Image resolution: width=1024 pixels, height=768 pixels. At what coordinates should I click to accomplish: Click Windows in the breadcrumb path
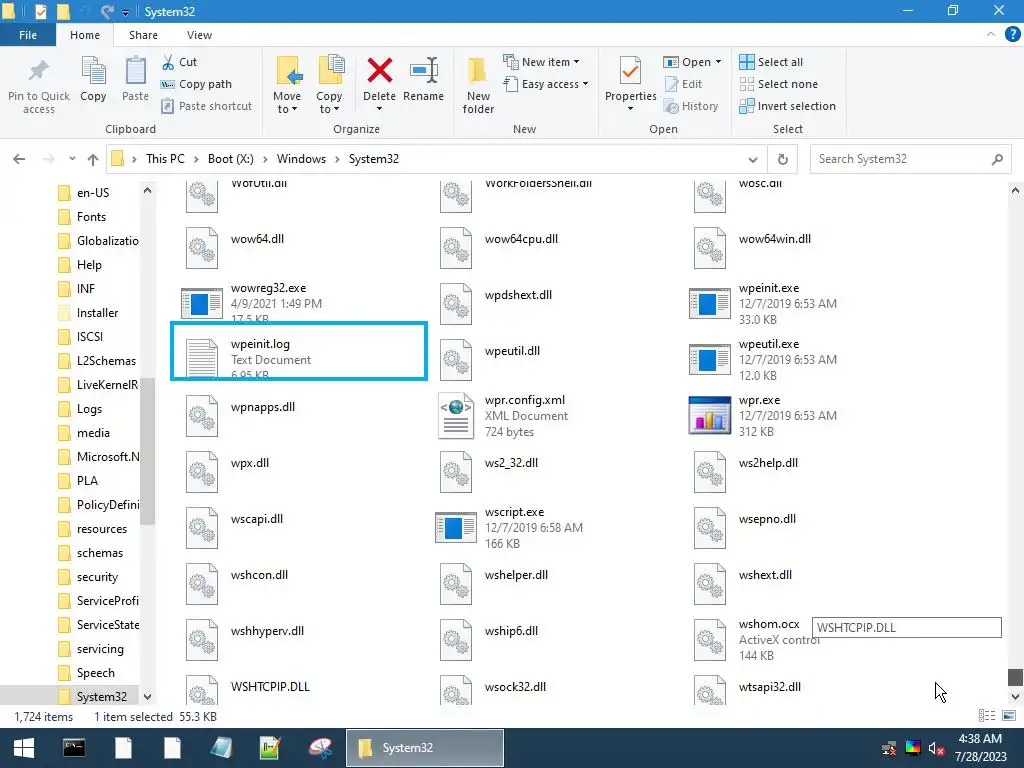[x=301, y=159]
